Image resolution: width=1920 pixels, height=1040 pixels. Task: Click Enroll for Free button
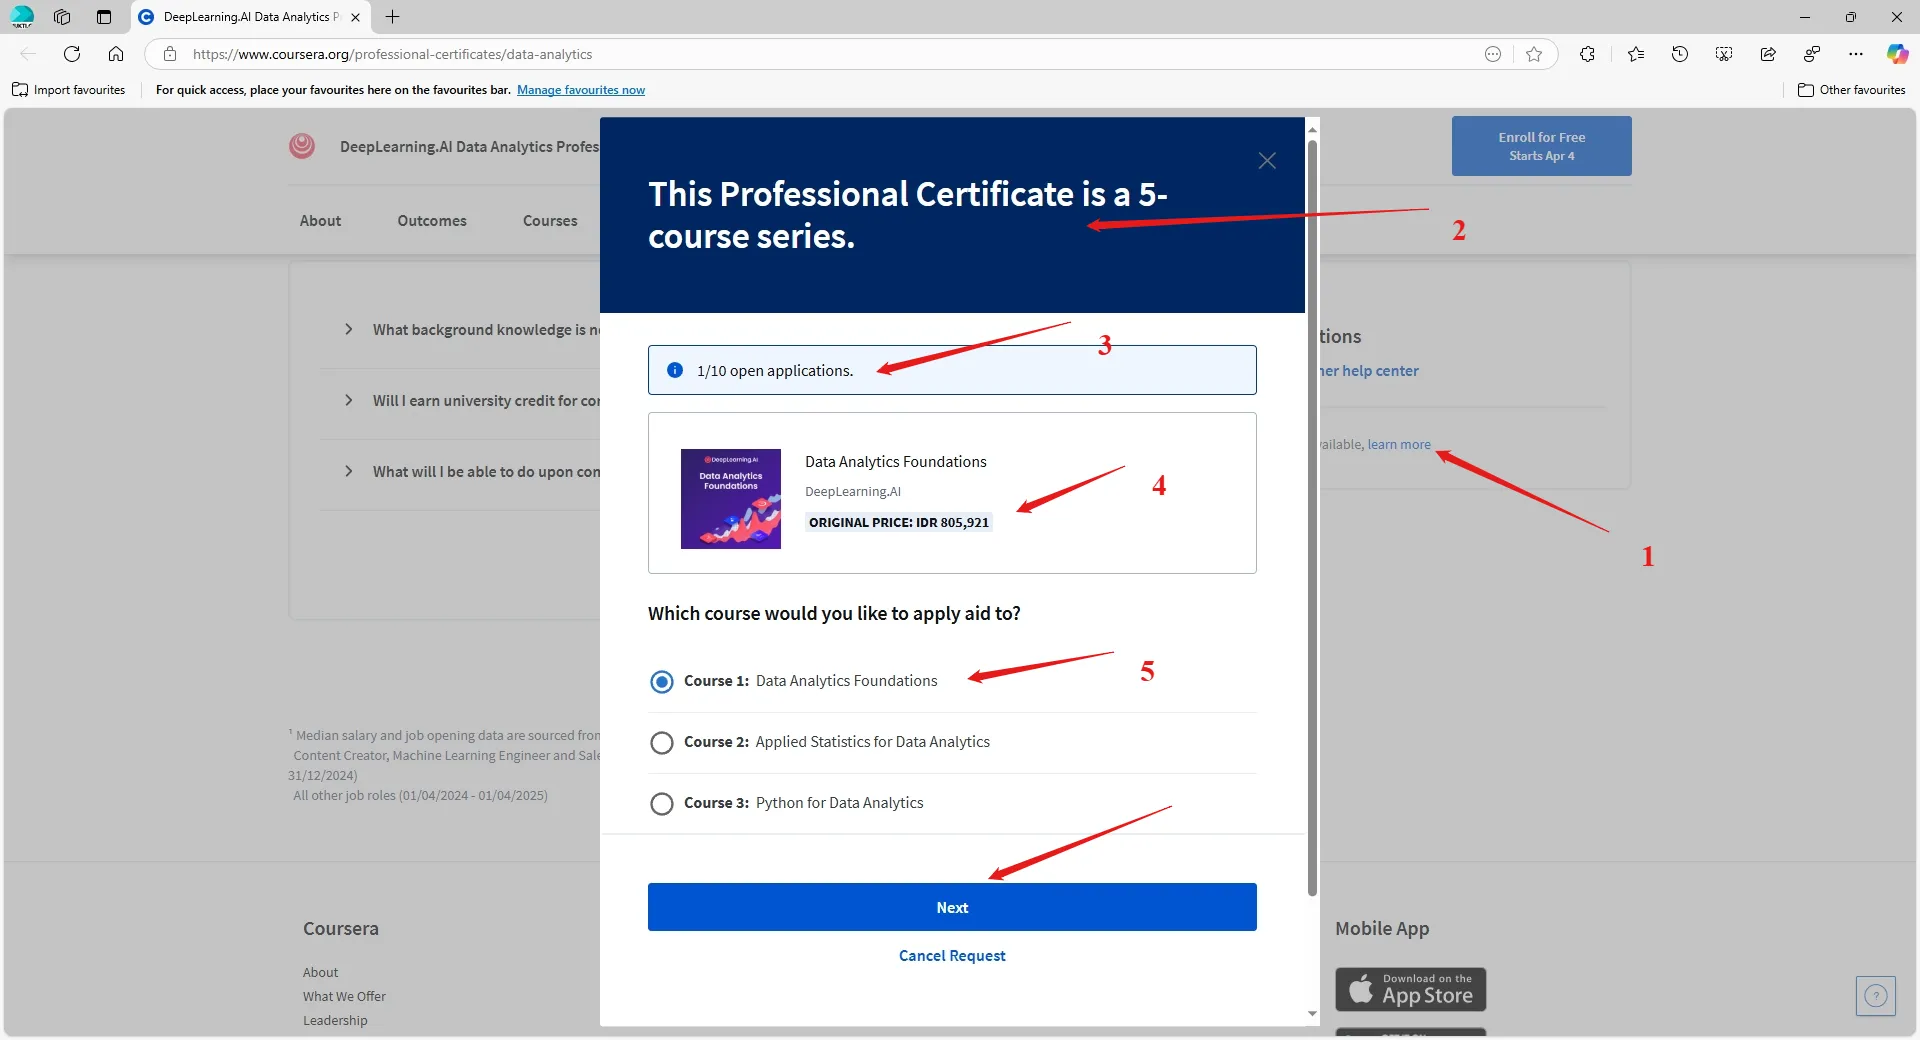(1541, 146)
